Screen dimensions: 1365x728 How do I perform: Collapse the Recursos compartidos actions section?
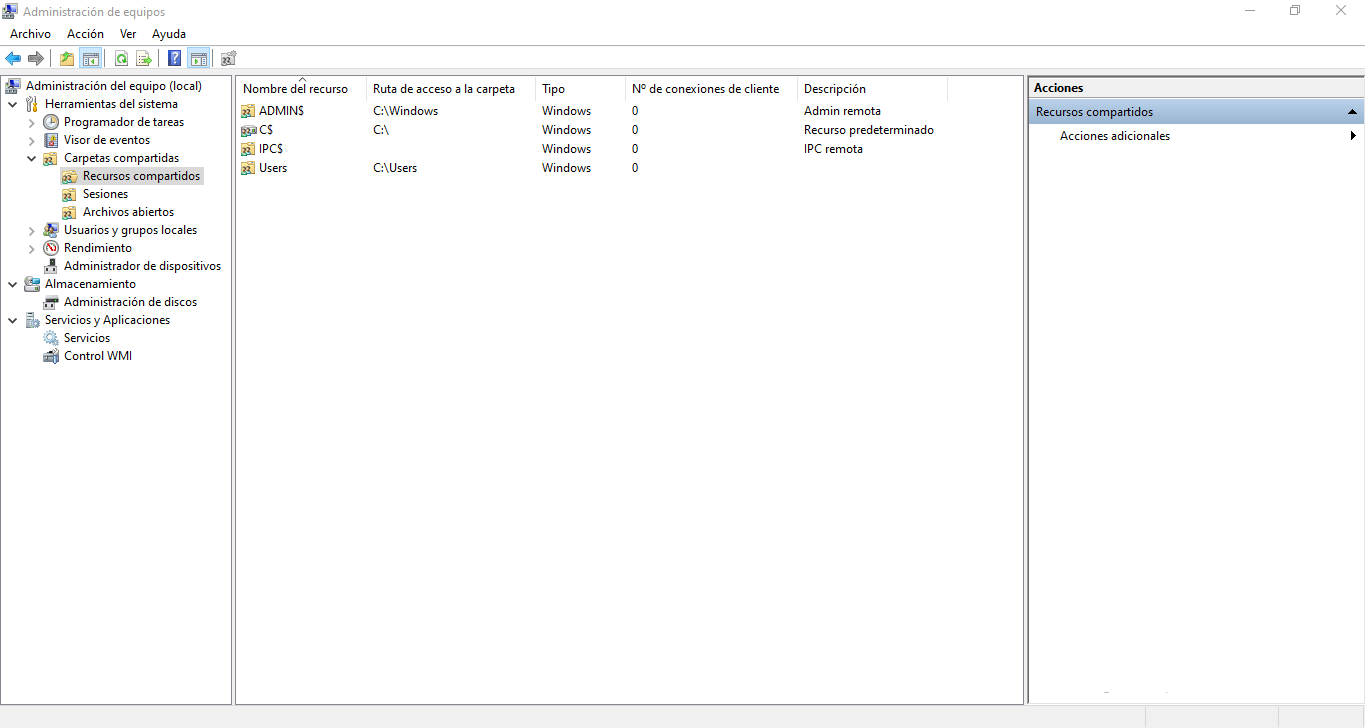(1352, 112)
